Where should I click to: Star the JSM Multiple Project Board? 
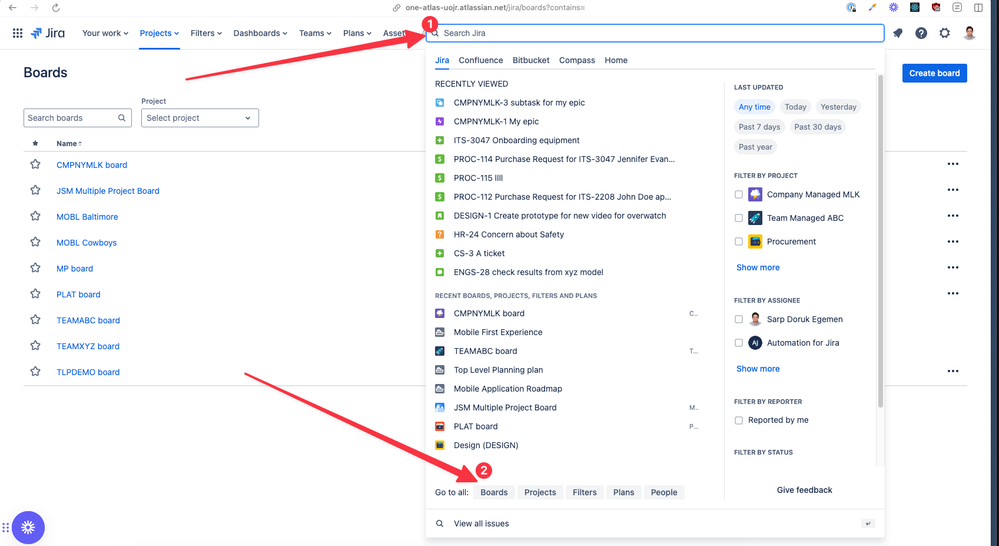[x=35, y=190]
